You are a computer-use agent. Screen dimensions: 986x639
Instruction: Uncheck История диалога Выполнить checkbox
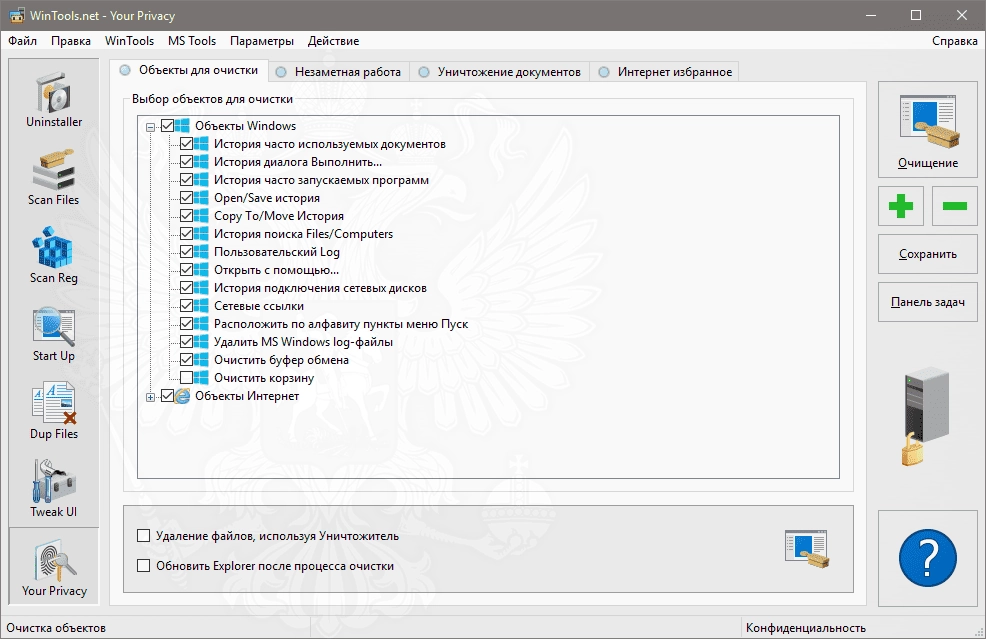(186, 162)
